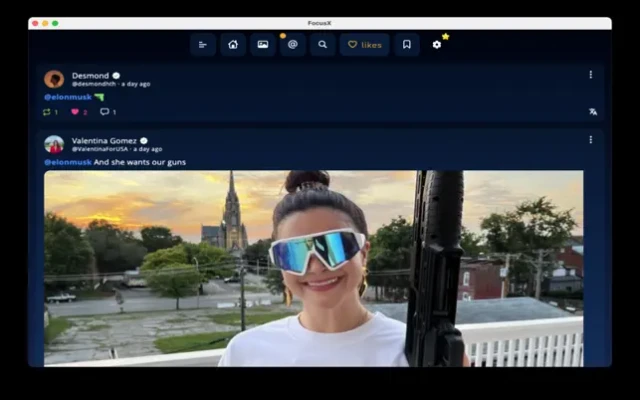640x400 pixels.
Task: Switch to the likes tab
Action: [364, 45]
